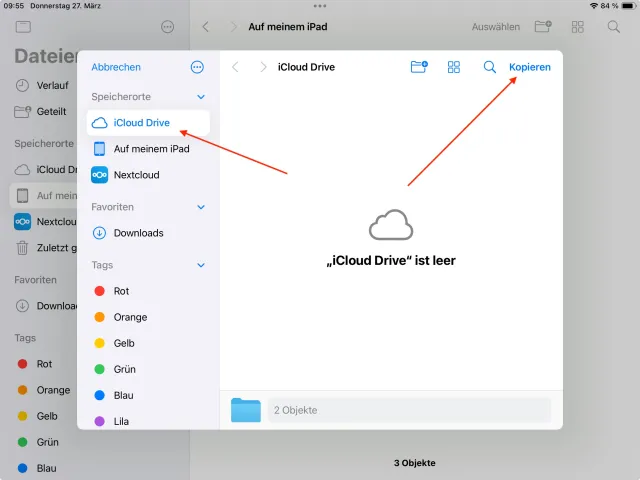Choose the Grün tag in the dialog
Screen dimensions: 640x480
(x=148, y=369)
